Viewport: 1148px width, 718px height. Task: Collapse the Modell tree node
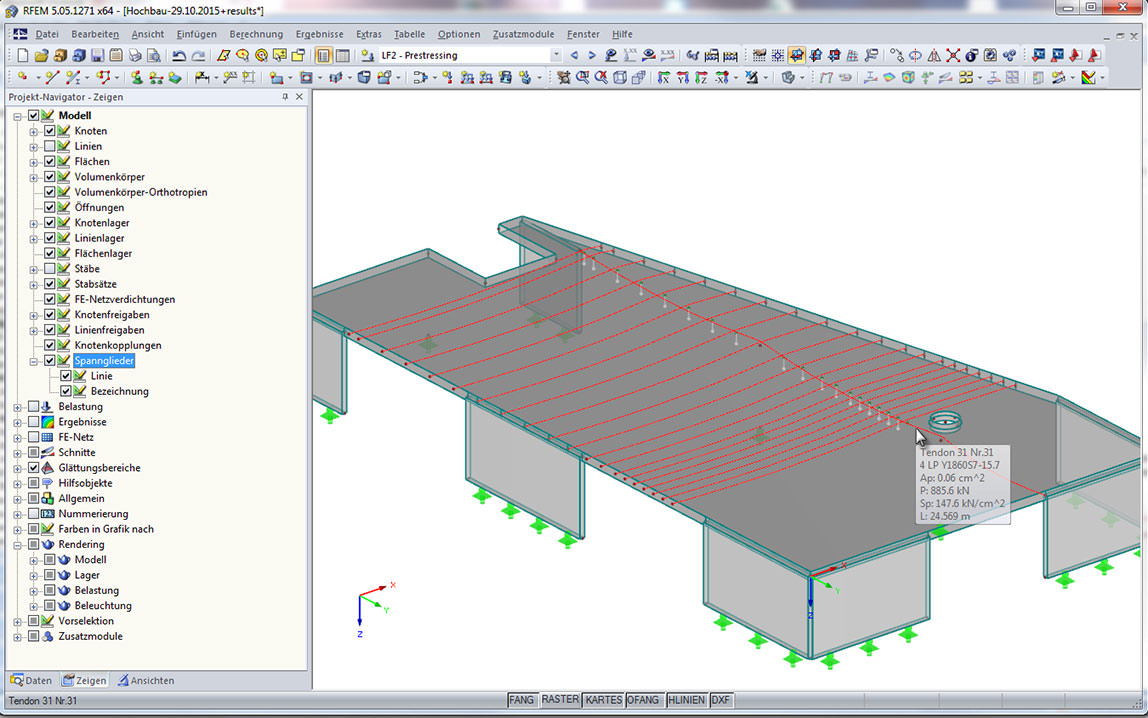tap(18, 116)
